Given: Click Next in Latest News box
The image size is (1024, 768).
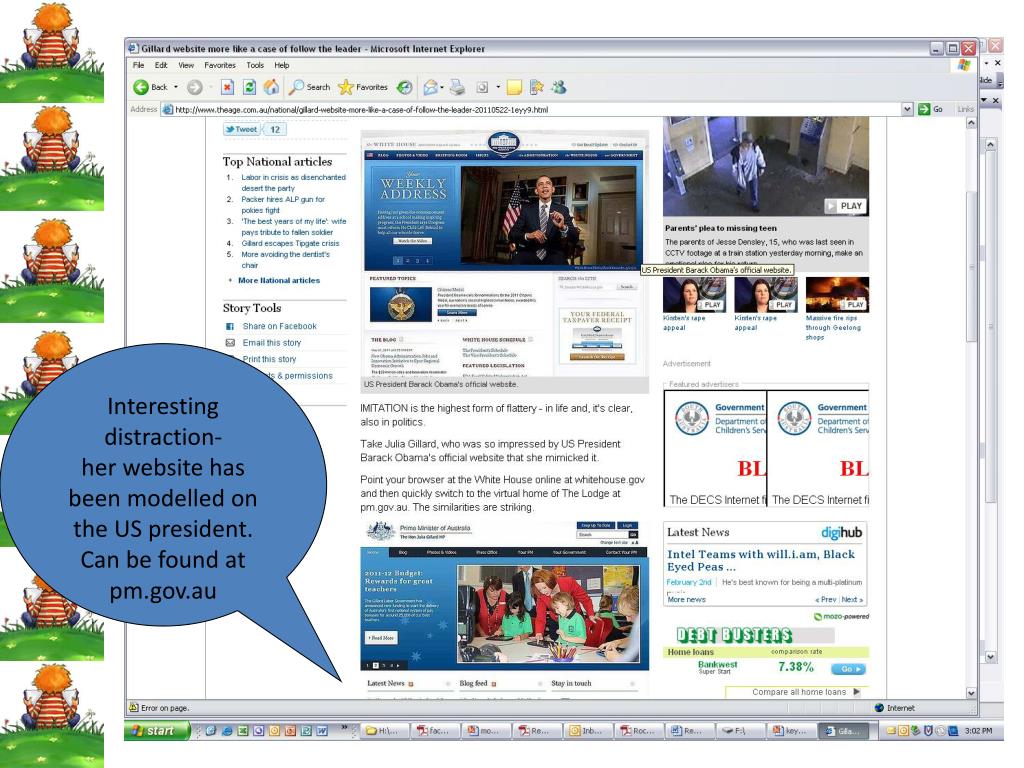Looking at the screenshot, I should (852, 600).
